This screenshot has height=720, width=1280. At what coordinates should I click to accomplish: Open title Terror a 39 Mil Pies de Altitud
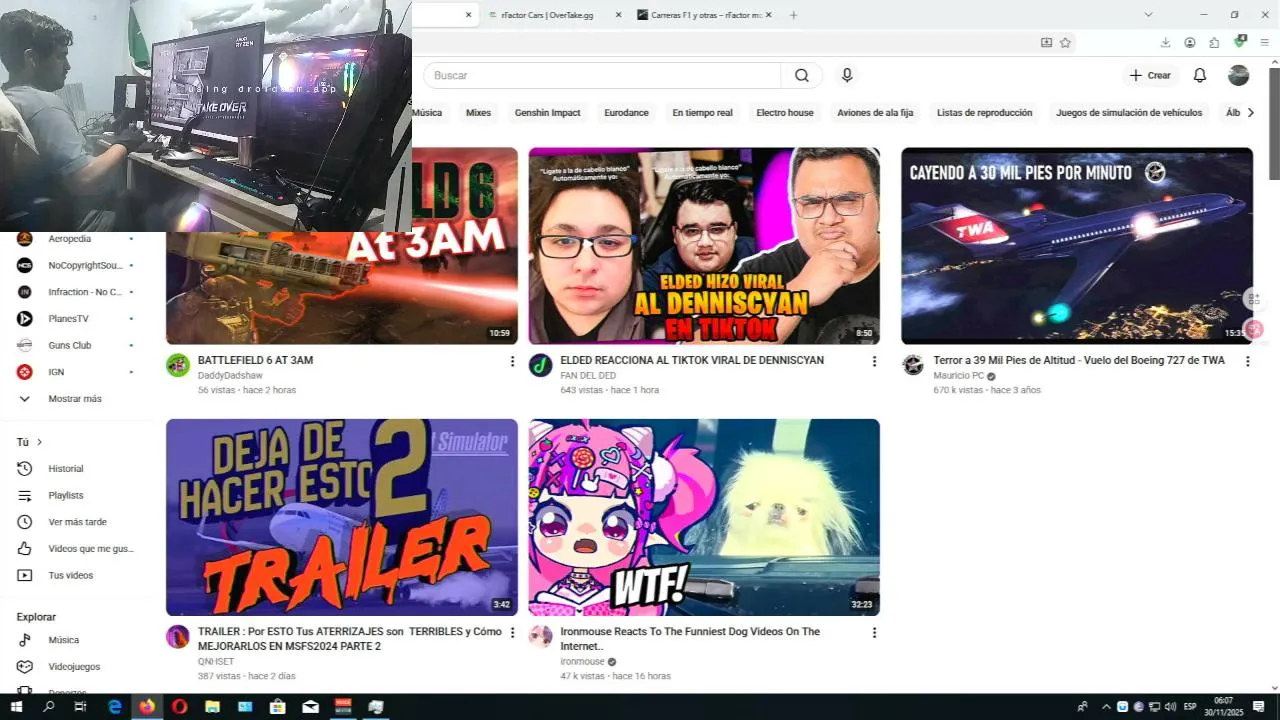(1078, 360)
